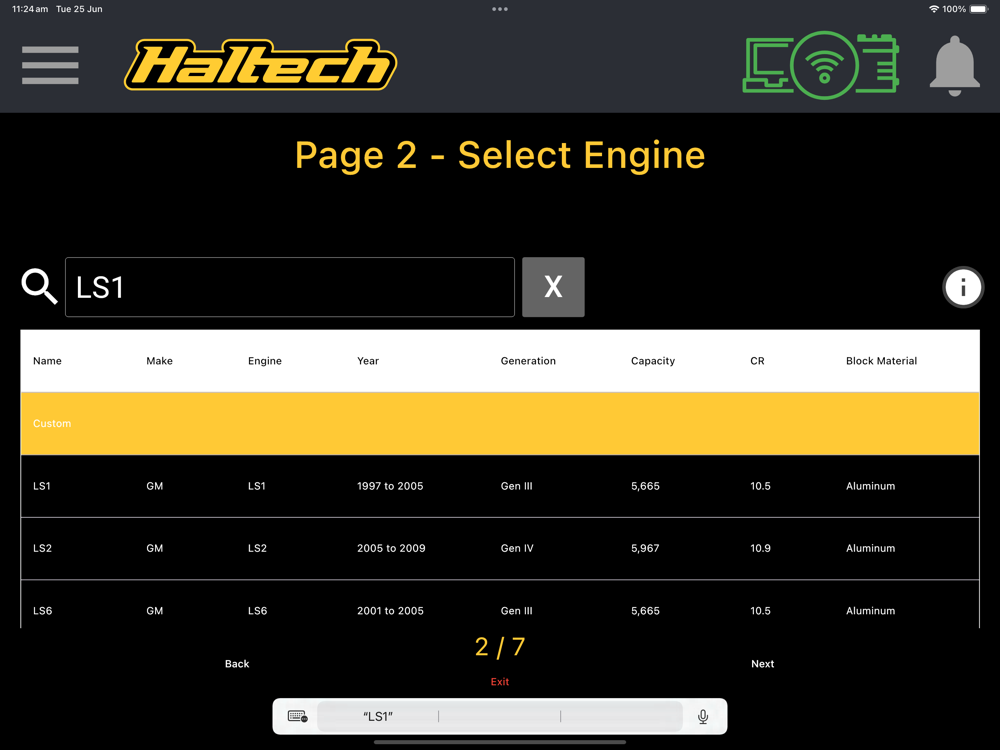Screen dimensions: 1000x750
Task: Click the Capacity column header
Action: coord(652,361)
